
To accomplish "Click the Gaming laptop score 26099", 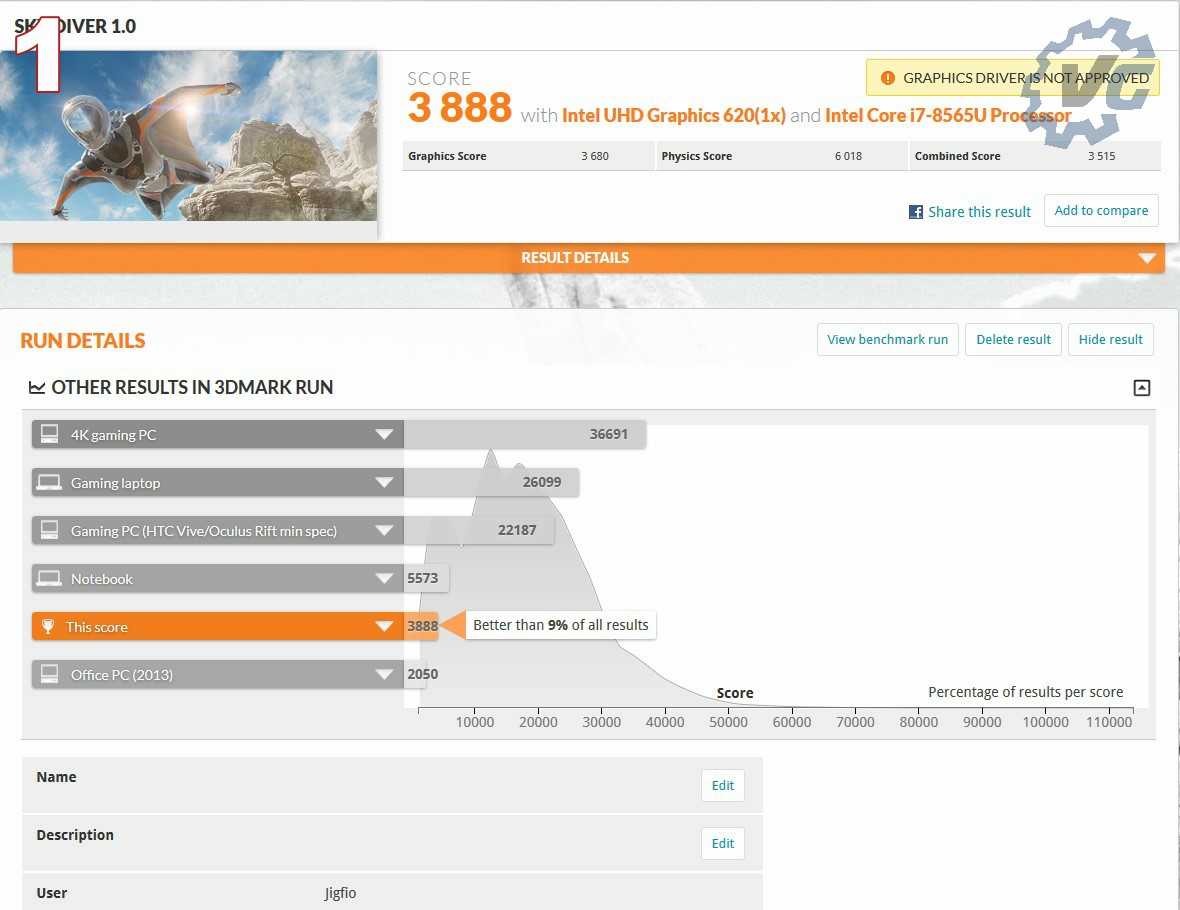I will (542, 482).
